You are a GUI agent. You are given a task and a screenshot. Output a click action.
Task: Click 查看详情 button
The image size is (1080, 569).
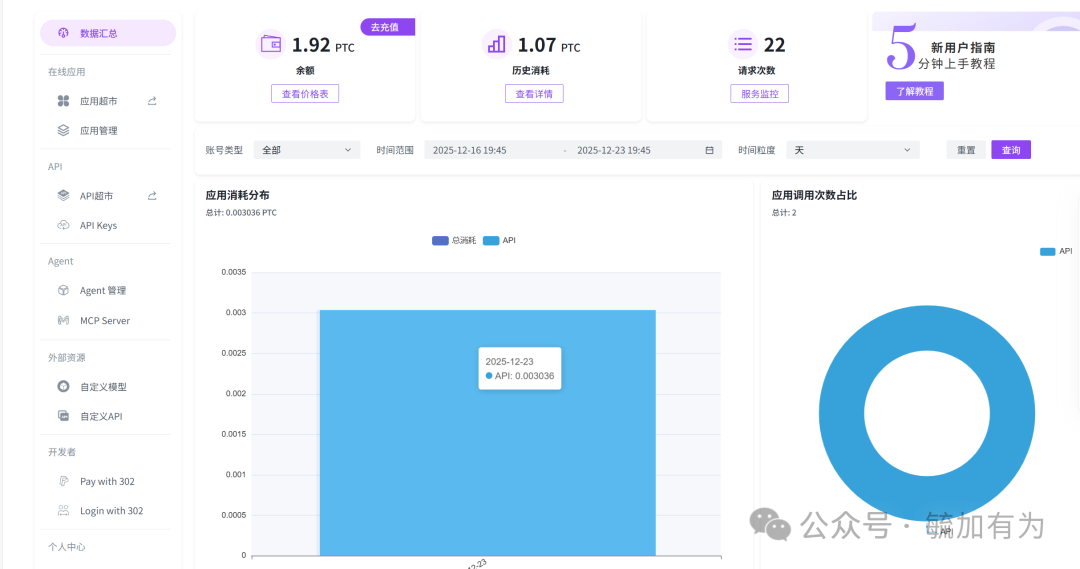coord(534,94)
